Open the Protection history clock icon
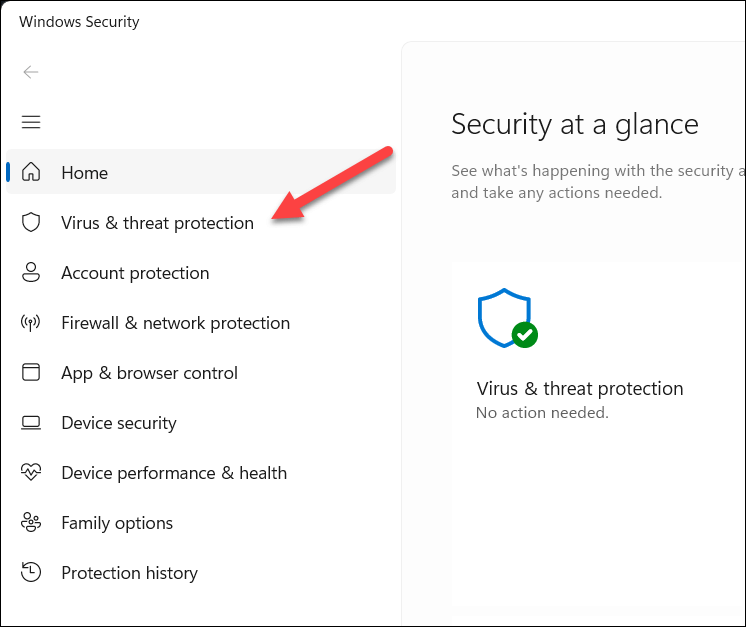Screen dimensions: 746x627 (x=31, y=572)
